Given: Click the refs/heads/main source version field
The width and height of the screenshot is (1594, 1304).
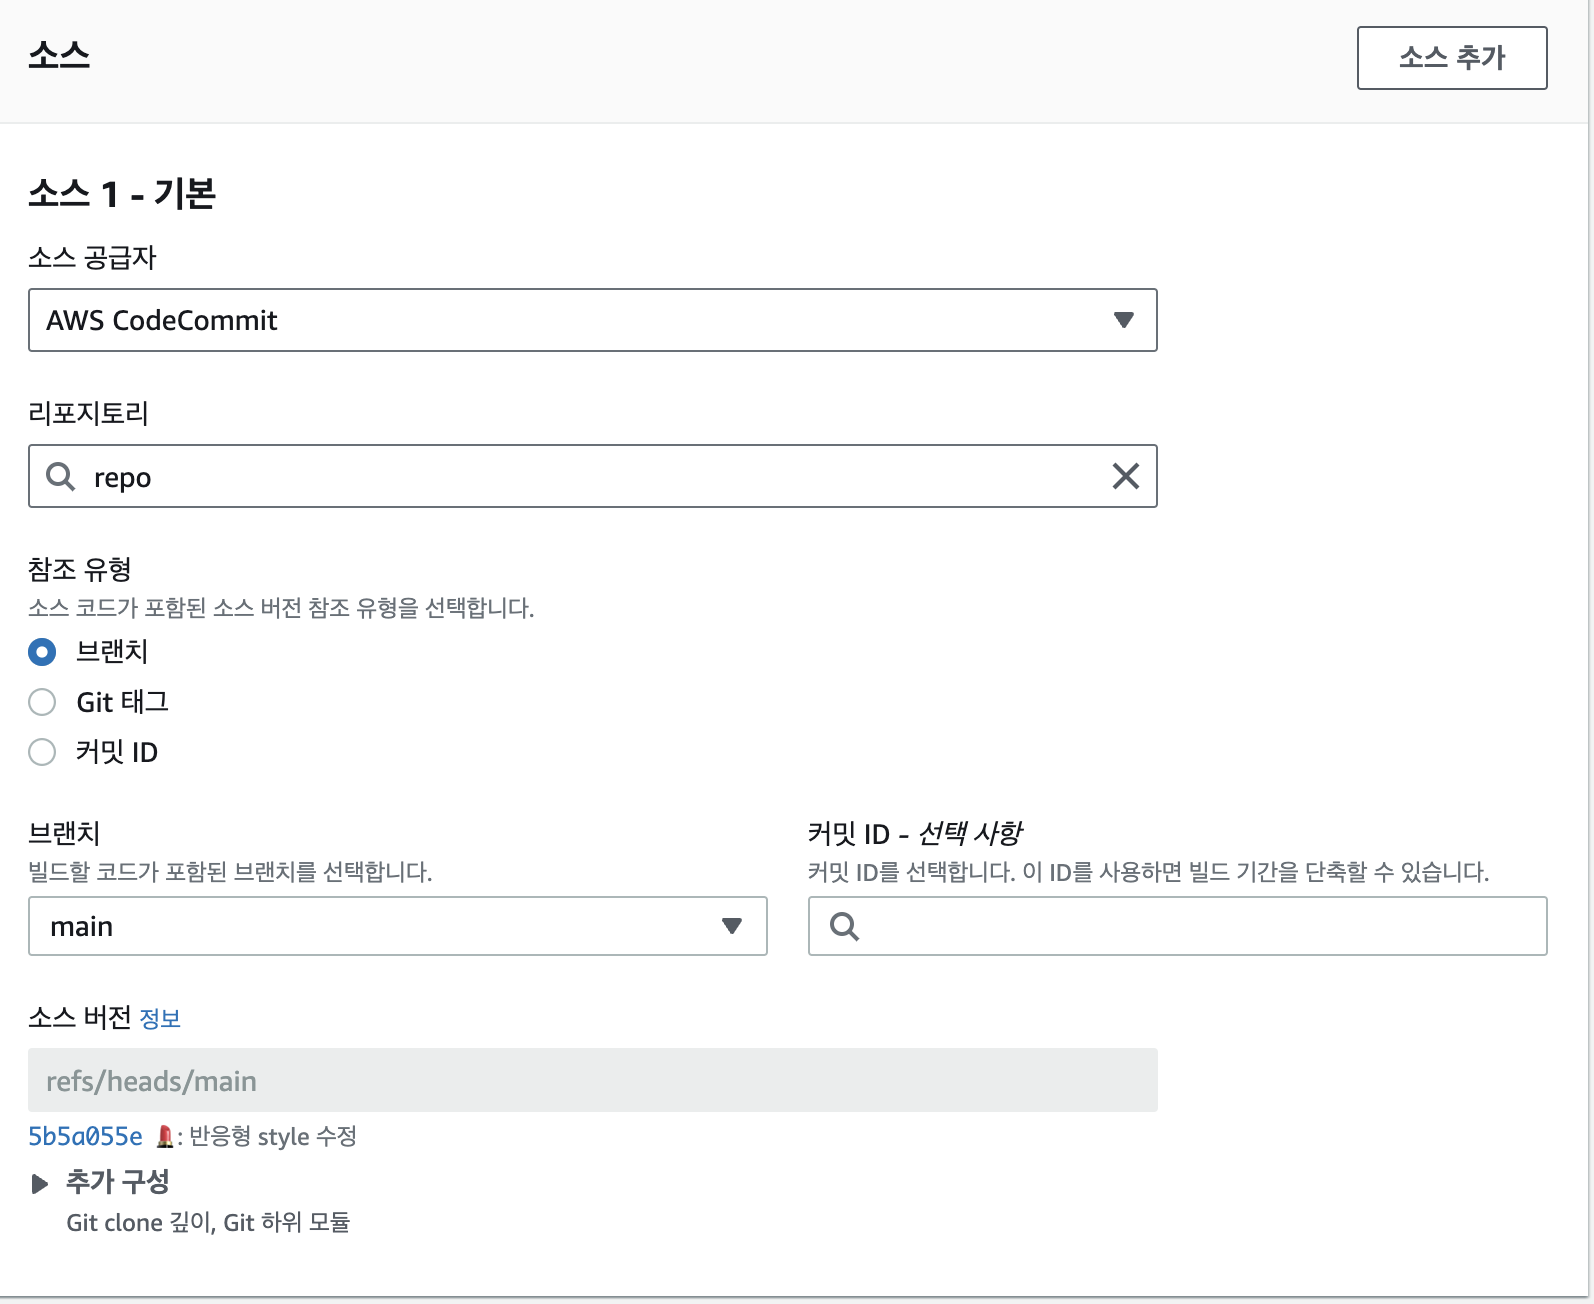Looking at the screenshot, I should coord(592,1080).
